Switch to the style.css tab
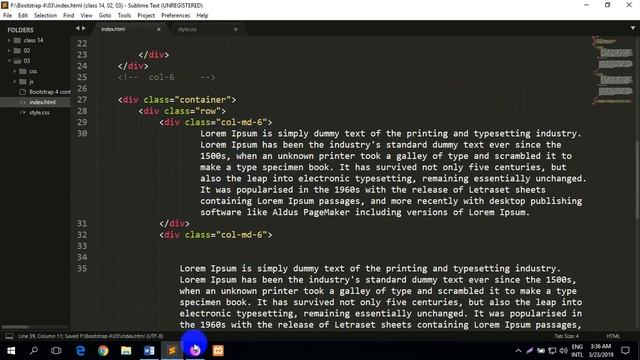Viewport: 640px width, 360px height. pyautogui.click(x=207, y=29)
